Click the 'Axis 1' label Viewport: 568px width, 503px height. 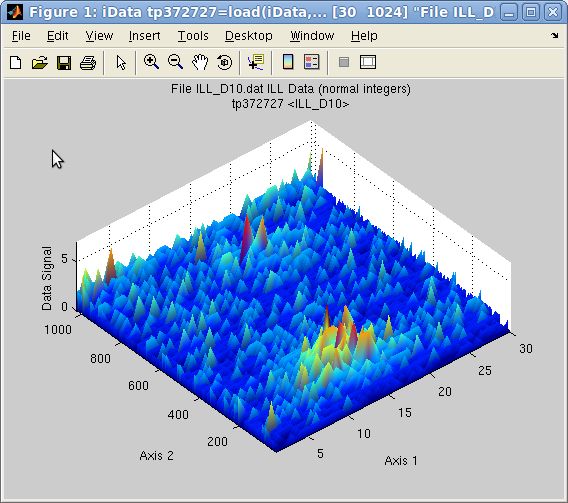tap(401, 461)
